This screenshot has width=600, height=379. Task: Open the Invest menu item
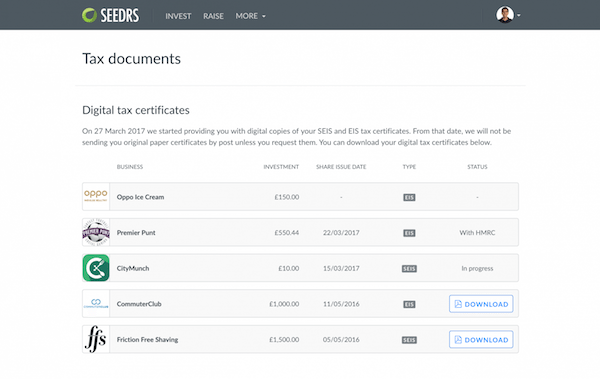tap(178, 16)
